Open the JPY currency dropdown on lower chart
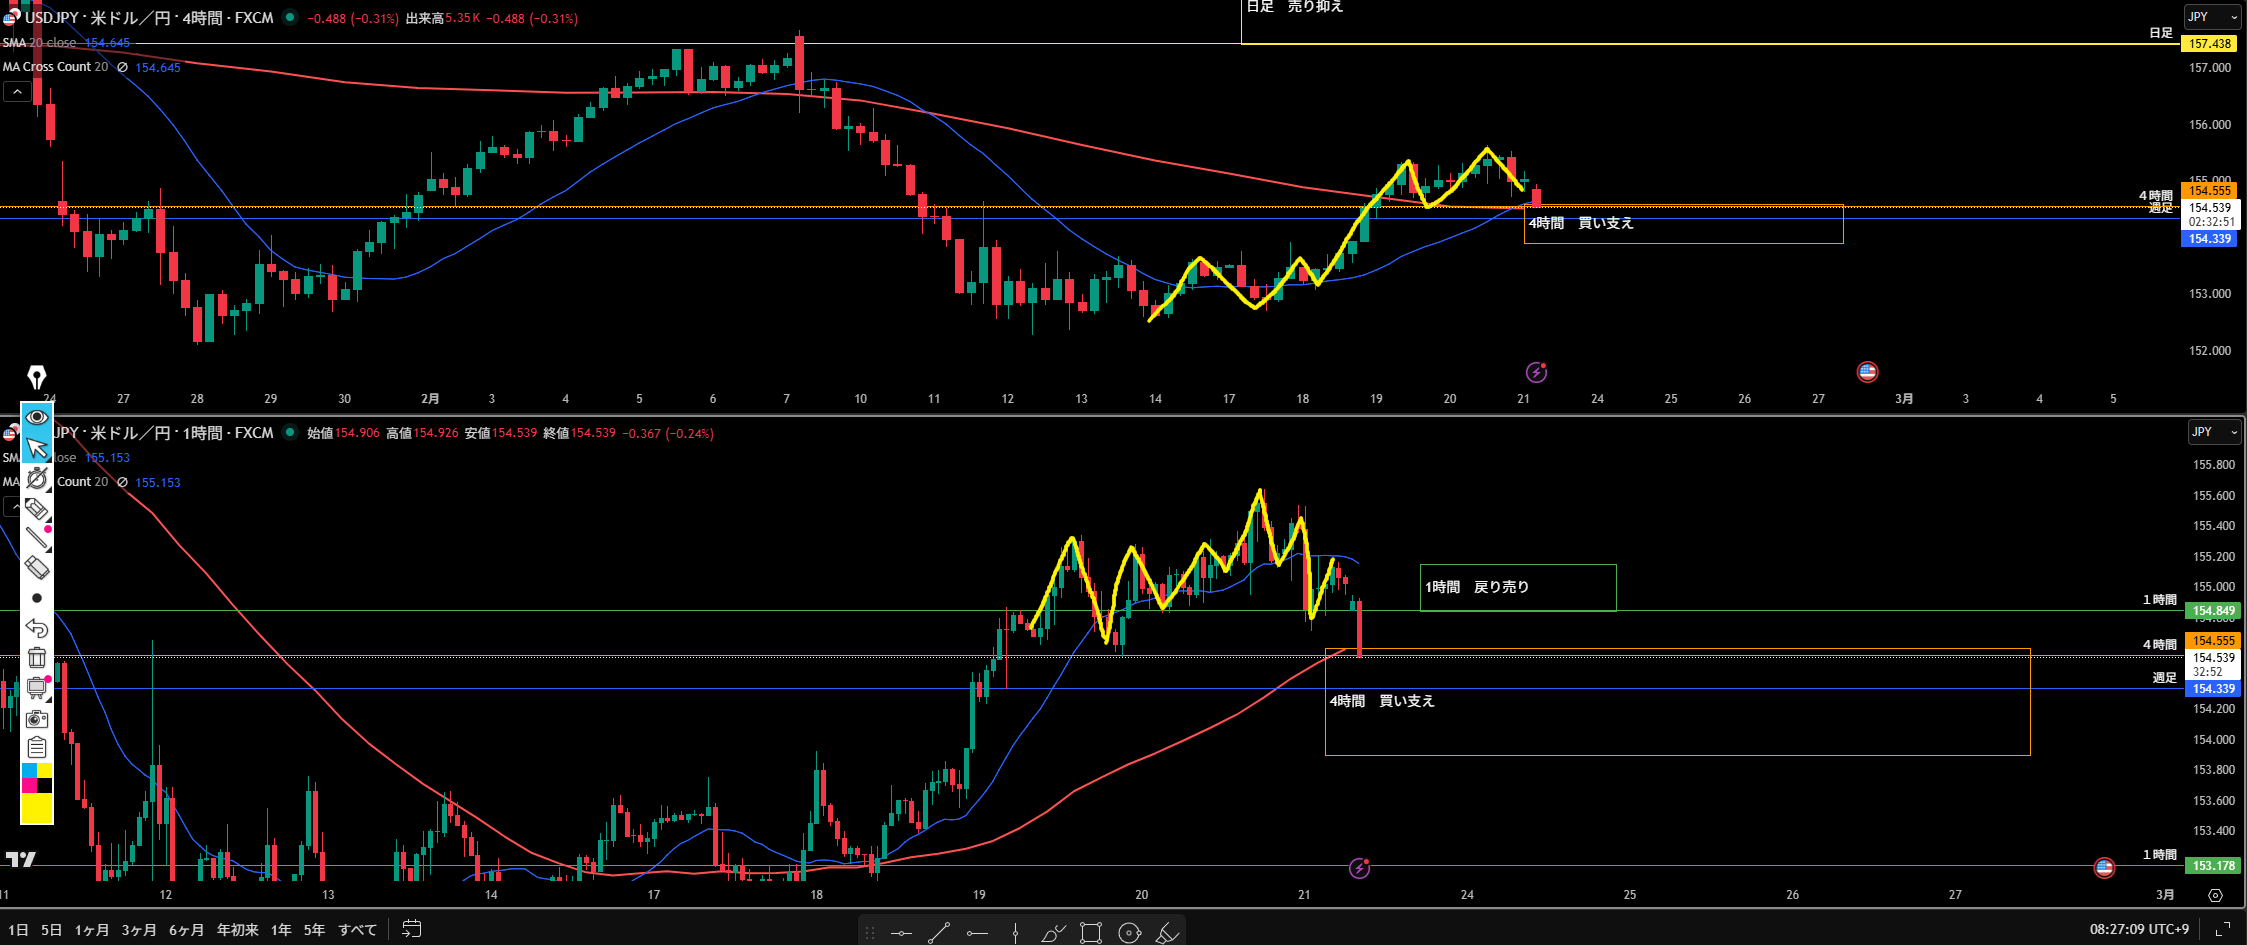This screenshot has height=945, width=2247. pyautogui.click(x=2213, y=432)
